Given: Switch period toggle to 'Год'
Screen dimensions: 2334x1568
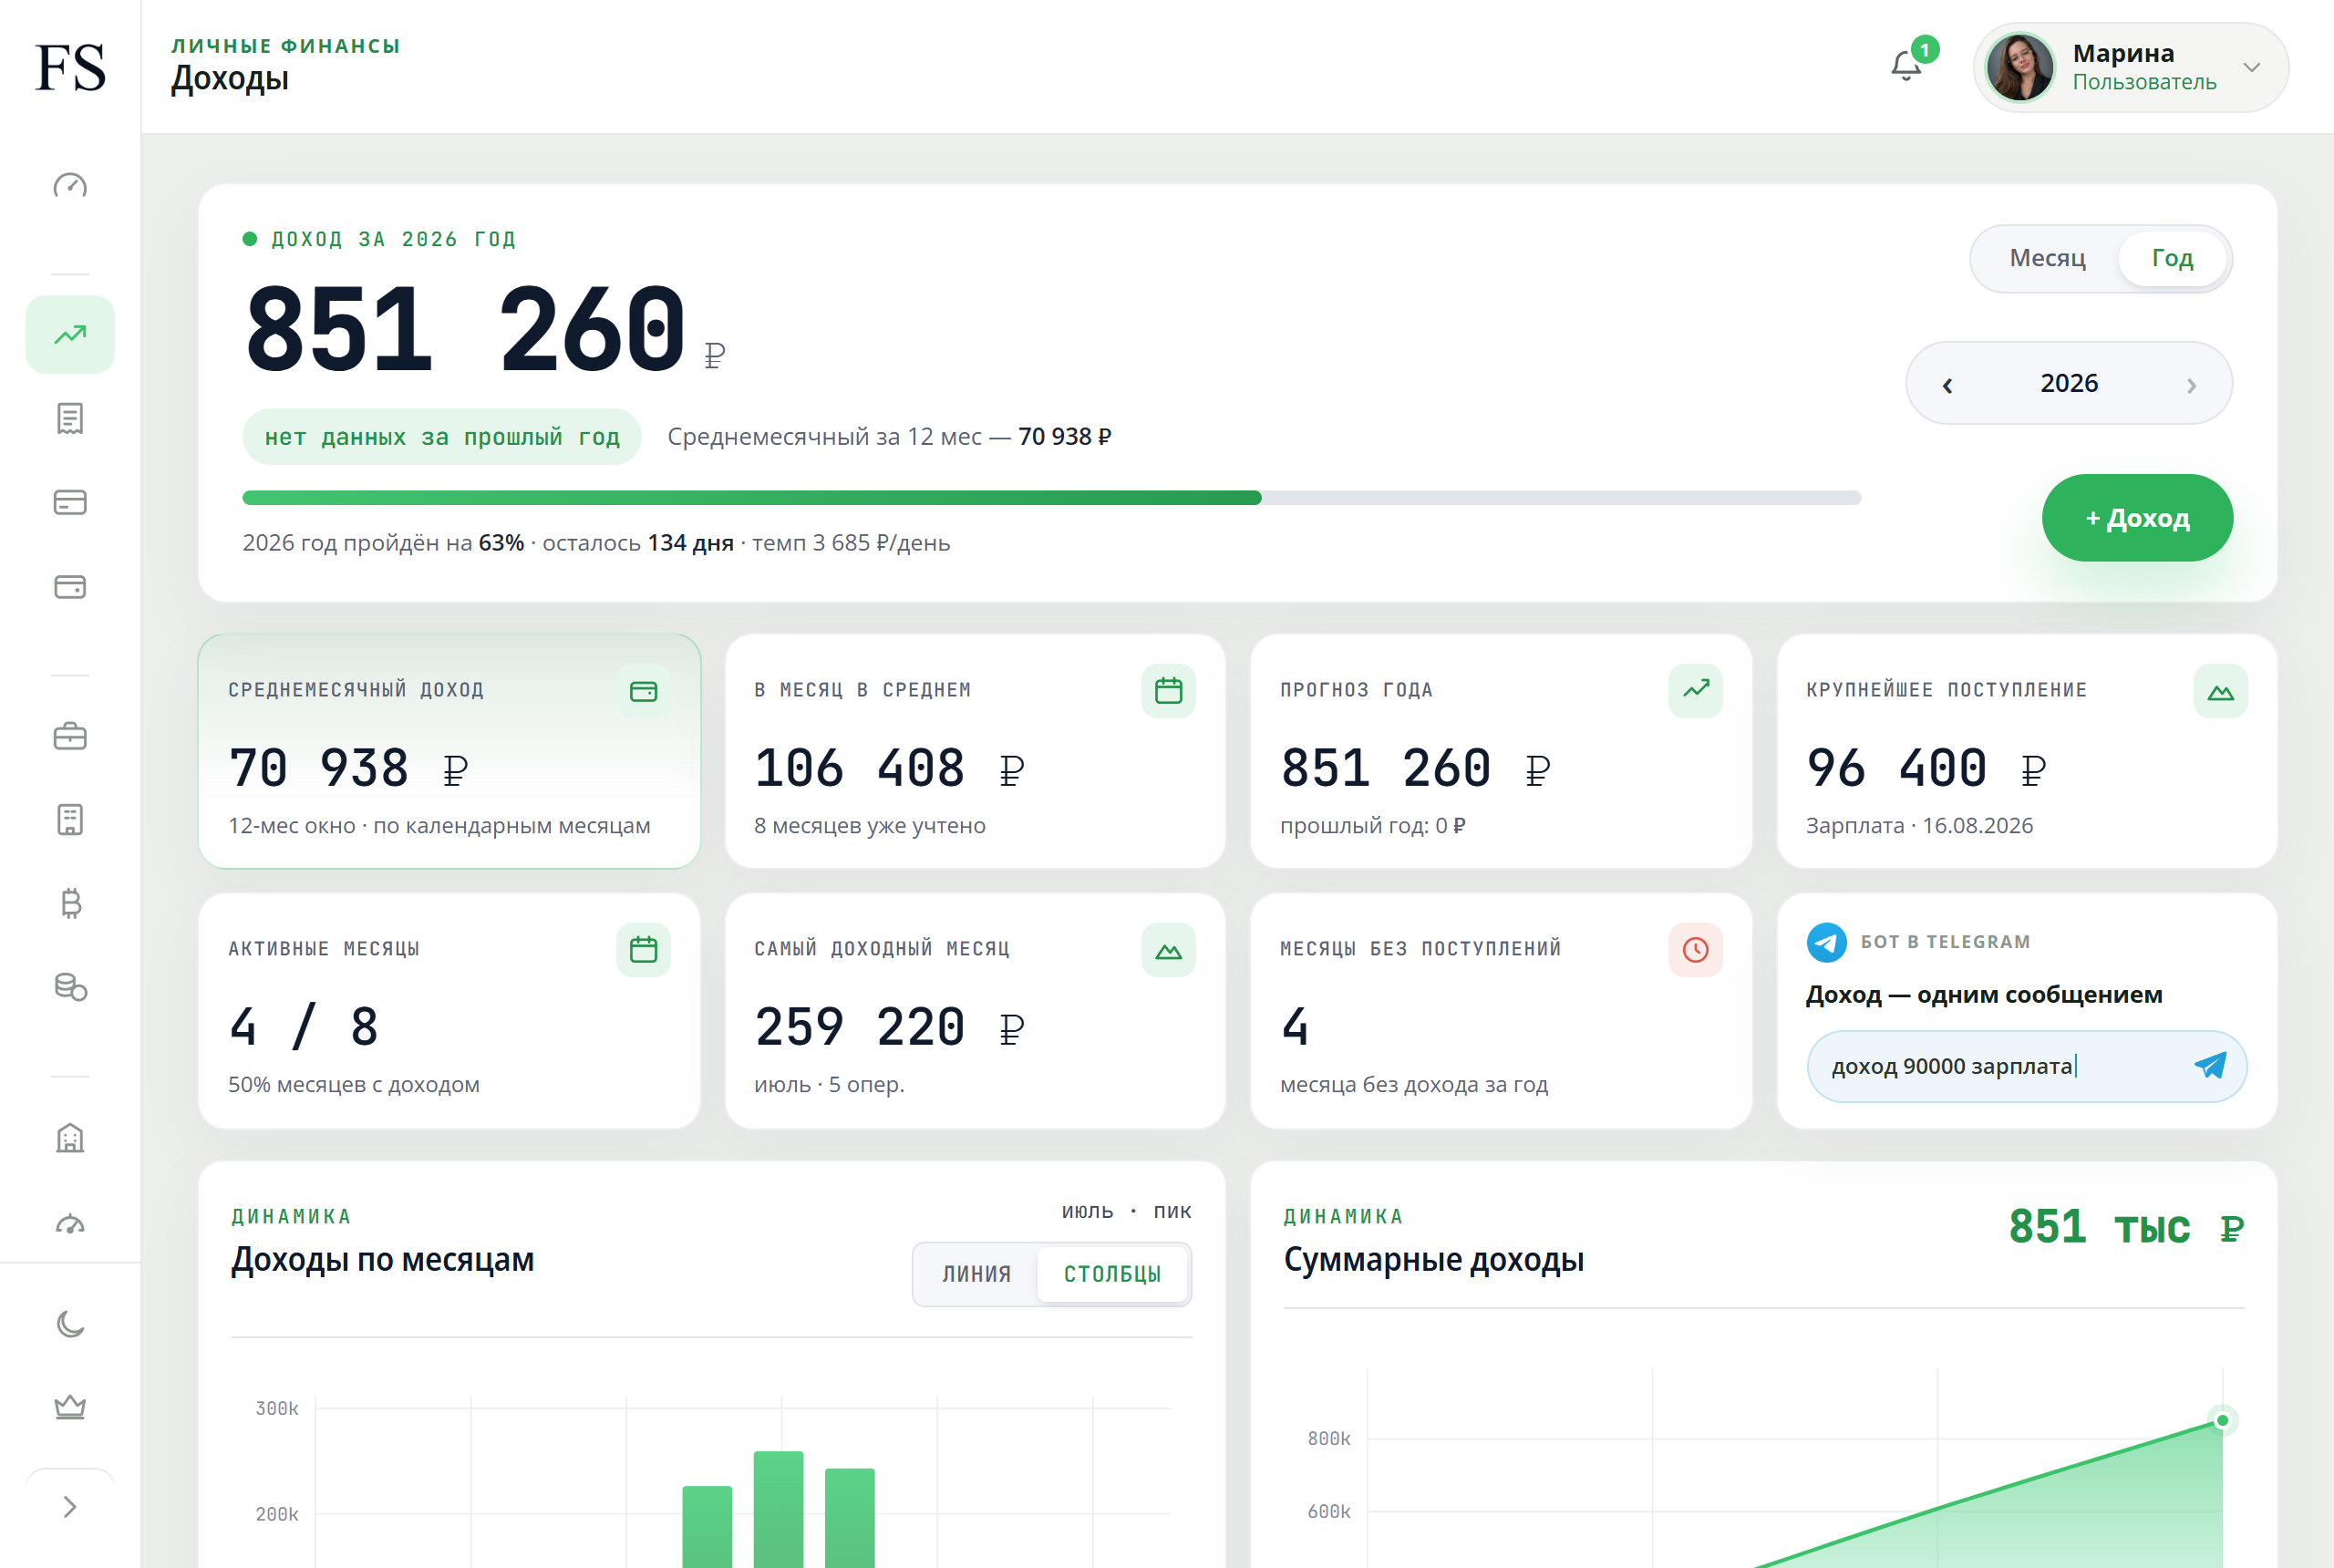Looking at the screenshot, I should click(x=2171, y=259).
